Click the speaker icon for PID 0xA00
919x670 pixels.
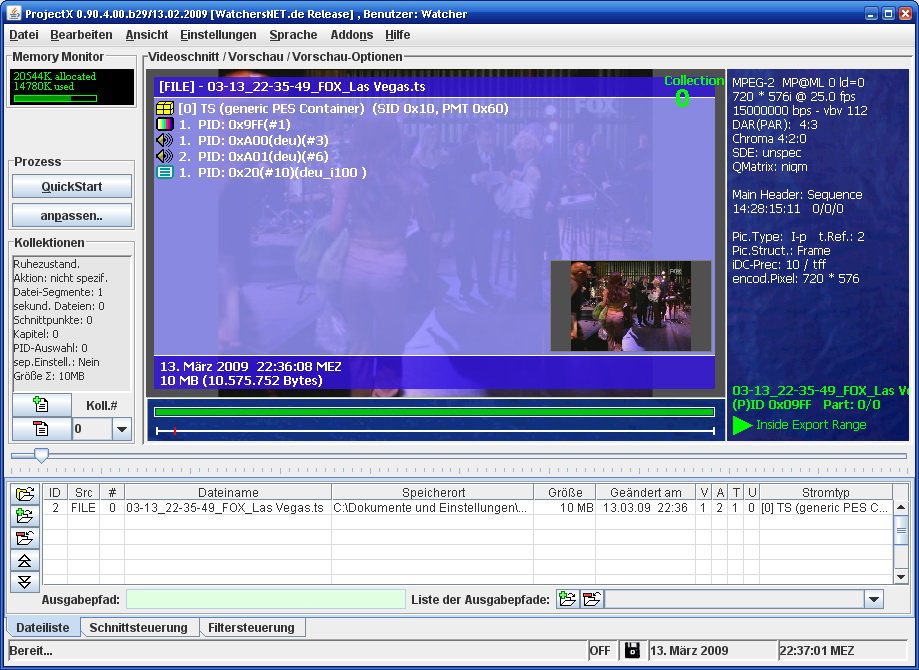165,140
